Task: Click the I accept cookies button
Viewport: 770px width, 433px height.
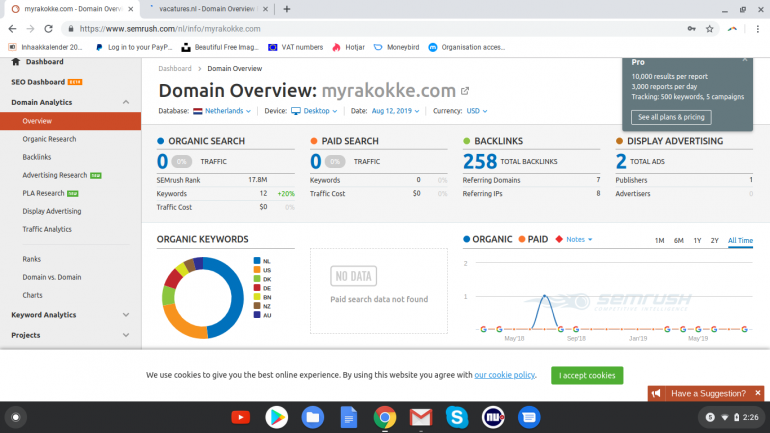Action: pos(587,376)
